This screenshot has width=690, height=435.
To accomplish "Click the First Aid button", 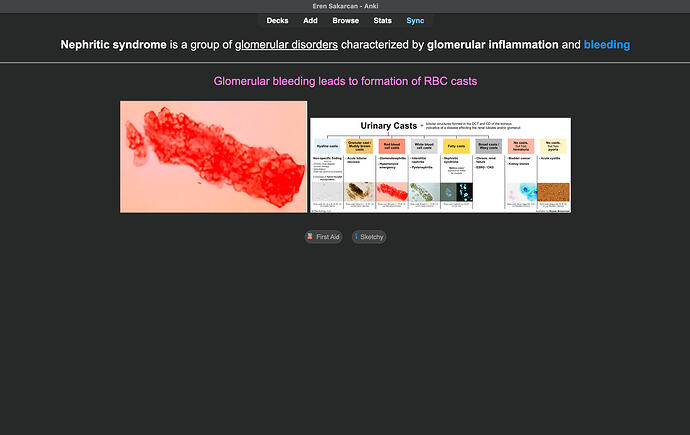I will point(323,237).
